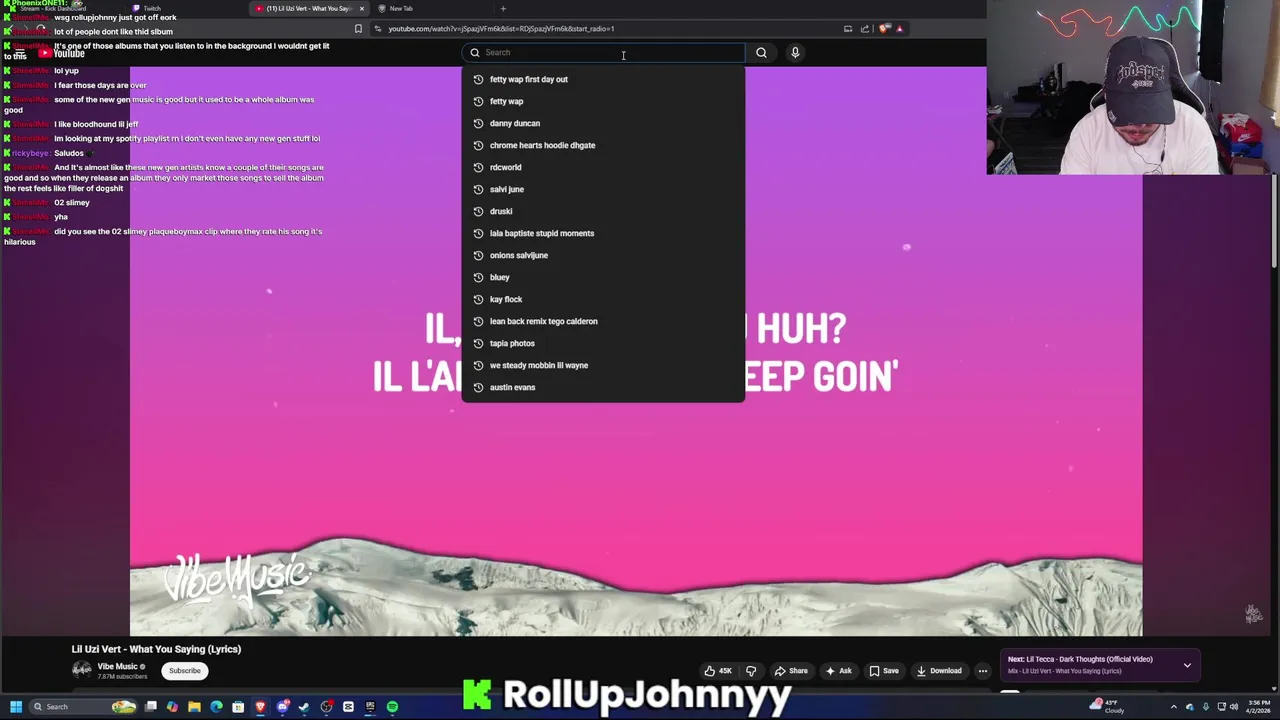The width and height of the screenshot is (1280, 720).
Task: Open the Epic Games taskbar icon
Action: [370, 707]
